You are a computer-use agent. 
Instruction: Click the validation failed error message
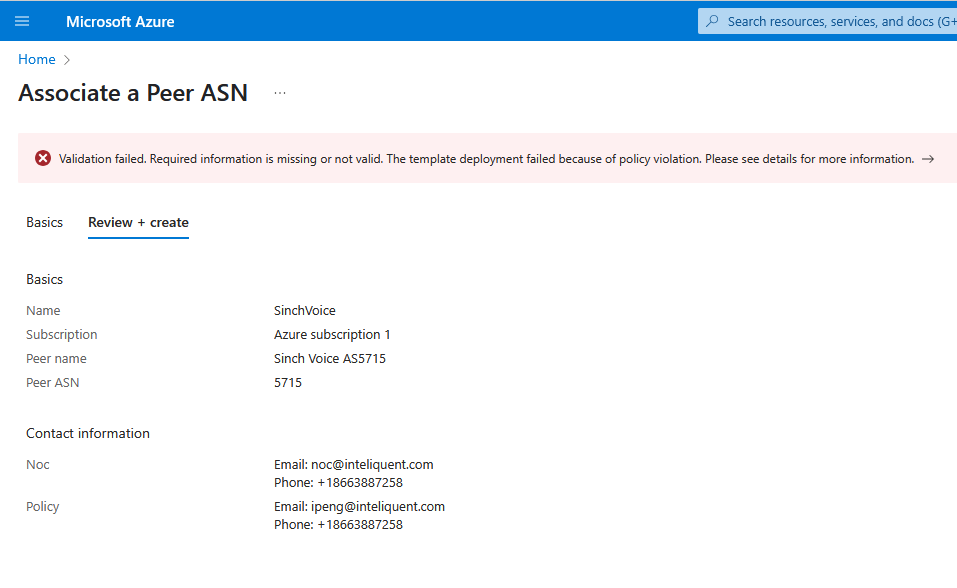coord(486,159)
